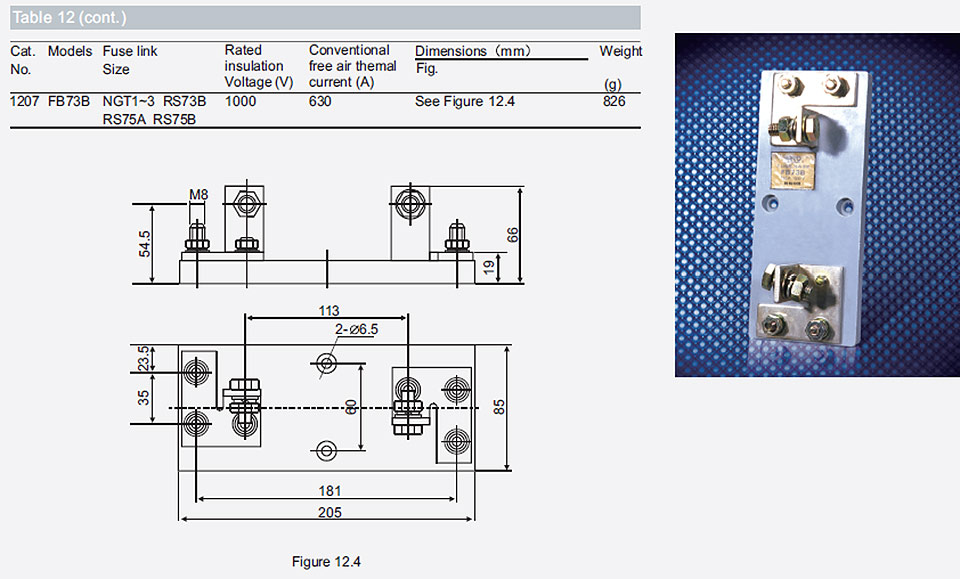This screenshot has width=960, height=579.
Task: Click the "Fuse link" column header
Action: click(x=130, y=51)
